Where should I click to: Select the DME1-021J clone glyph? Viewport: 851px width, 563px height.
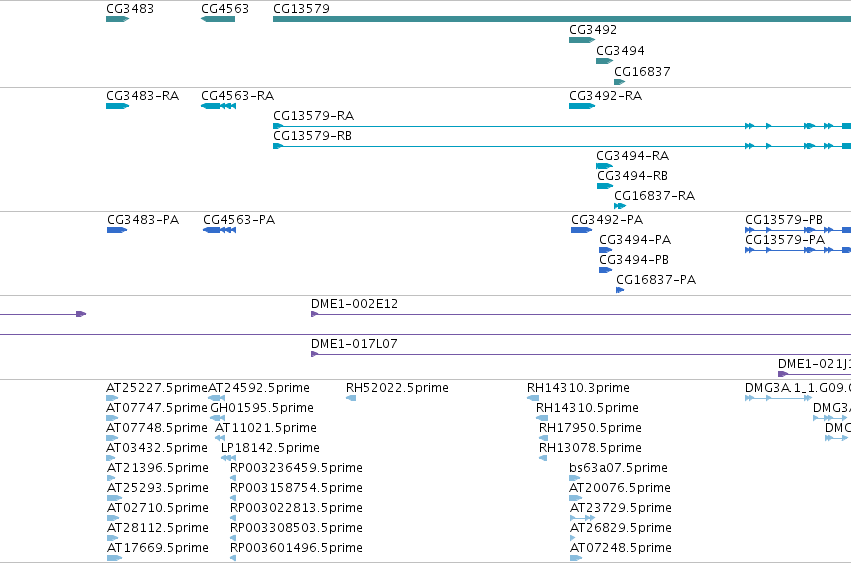pyautogui.click(x=814, y=374)
